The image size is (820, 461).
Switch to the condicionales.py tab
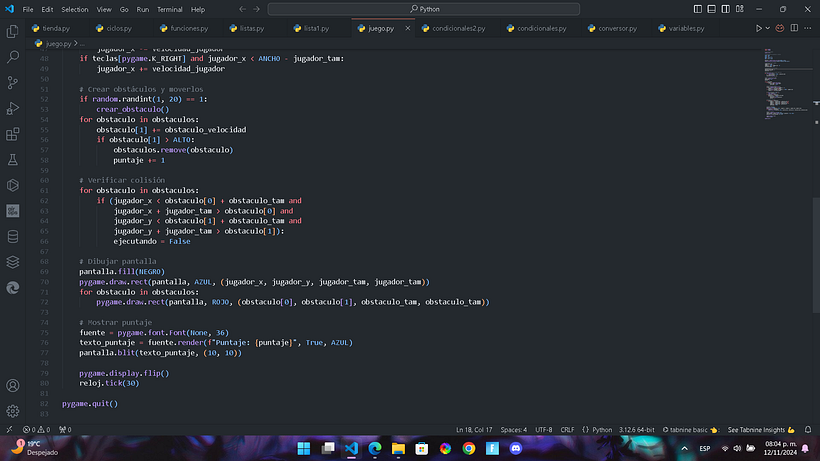point(542,28)
